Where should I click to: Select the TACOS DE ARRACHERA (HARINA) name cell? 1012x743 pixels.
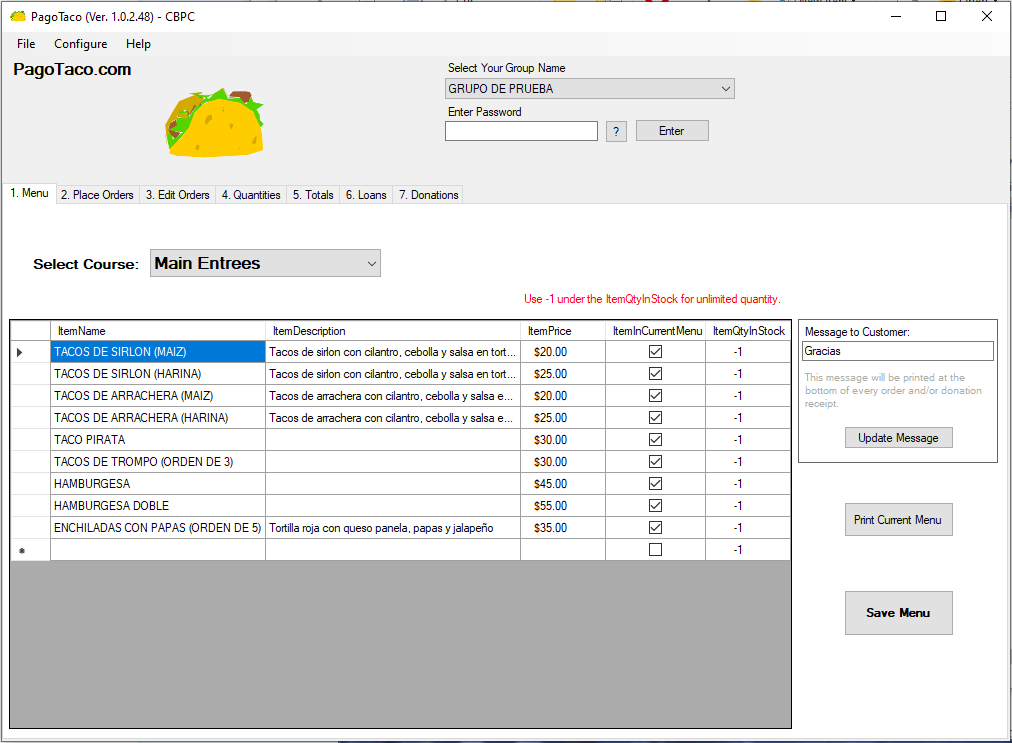tap(158, 418)
